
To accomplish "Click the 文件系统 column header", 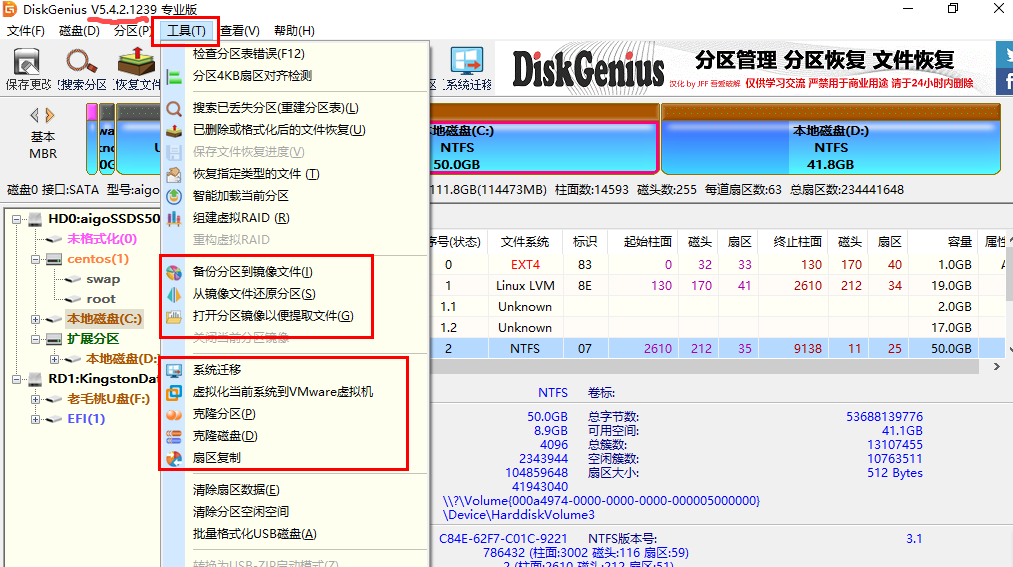I will 525,242.
